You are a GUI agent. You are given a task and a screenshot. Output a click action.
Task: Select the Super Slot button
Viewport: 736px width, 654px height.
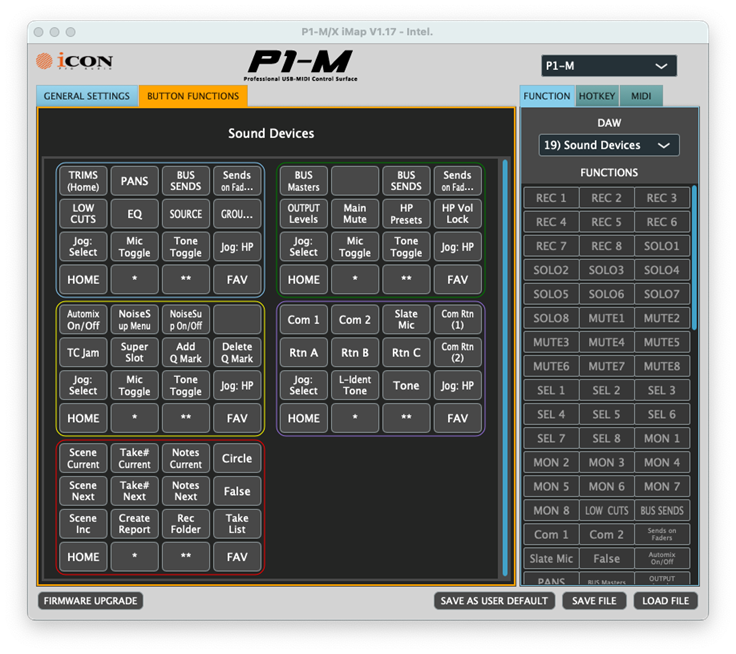click(134, 353)
